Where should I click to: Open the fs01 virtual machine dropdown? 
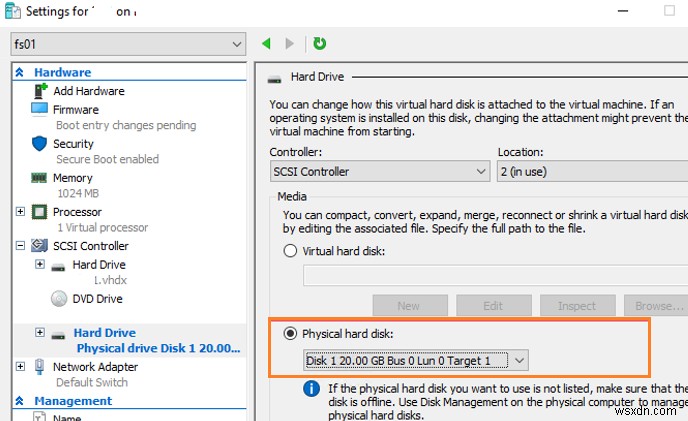click(128, 44)
